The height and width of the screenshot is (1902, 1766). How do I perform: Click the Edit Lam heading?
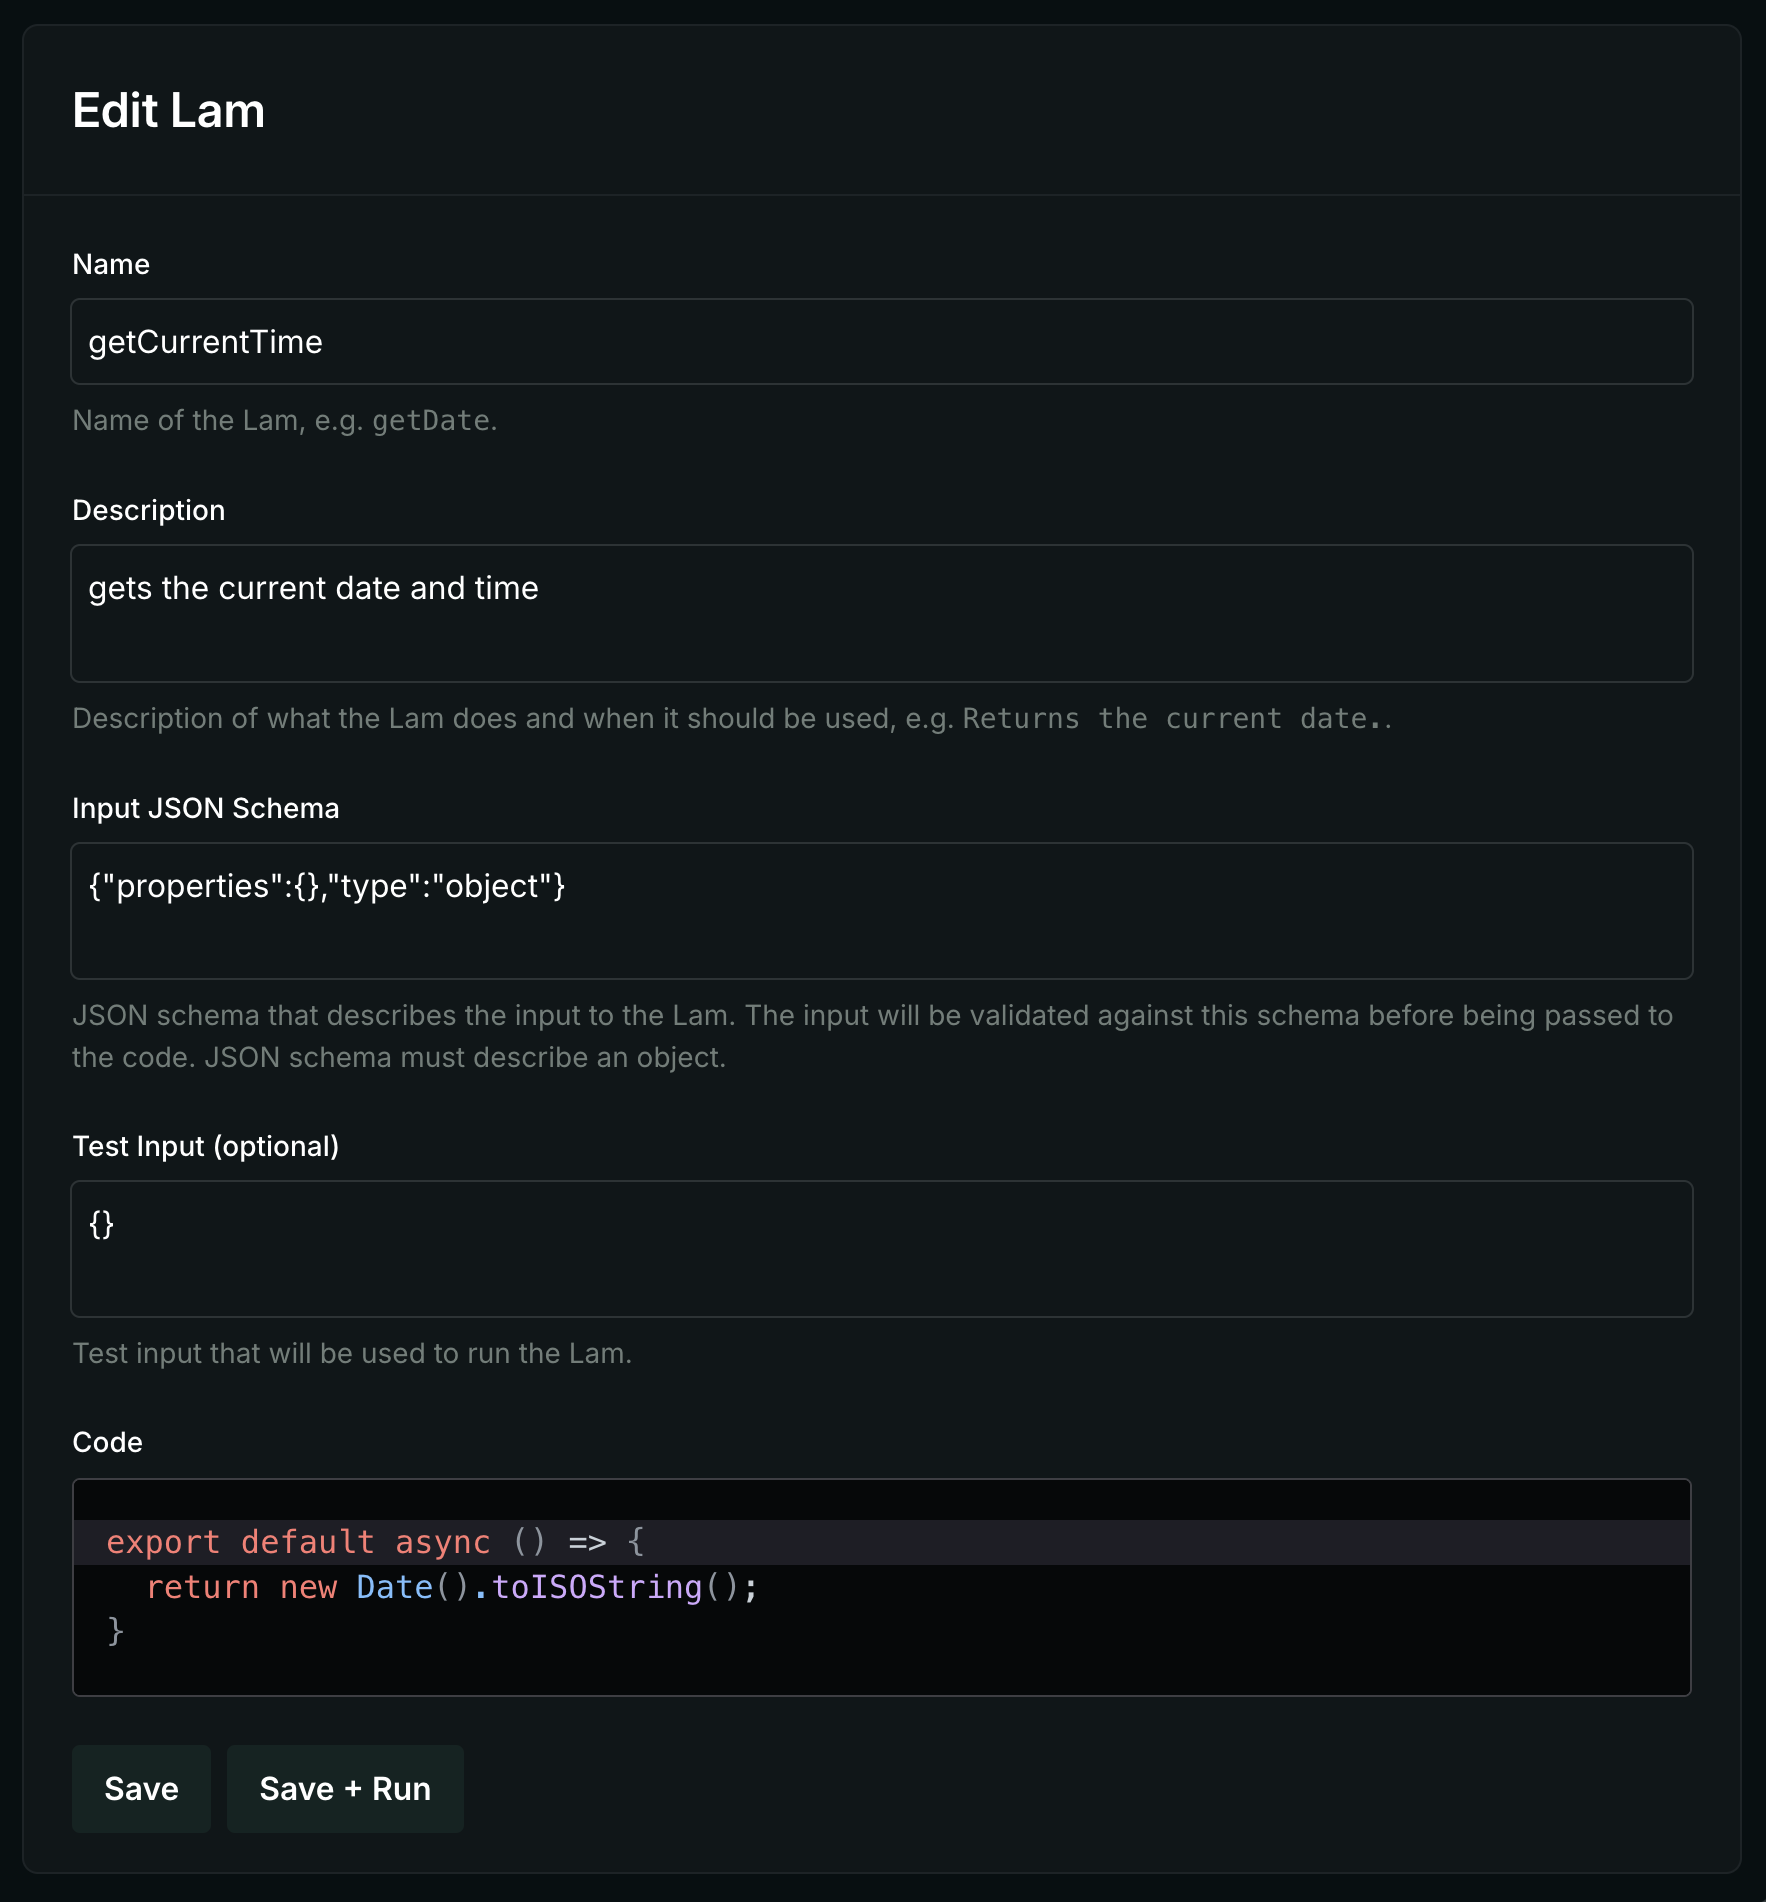pyautogui.click(x=169, y=110)
